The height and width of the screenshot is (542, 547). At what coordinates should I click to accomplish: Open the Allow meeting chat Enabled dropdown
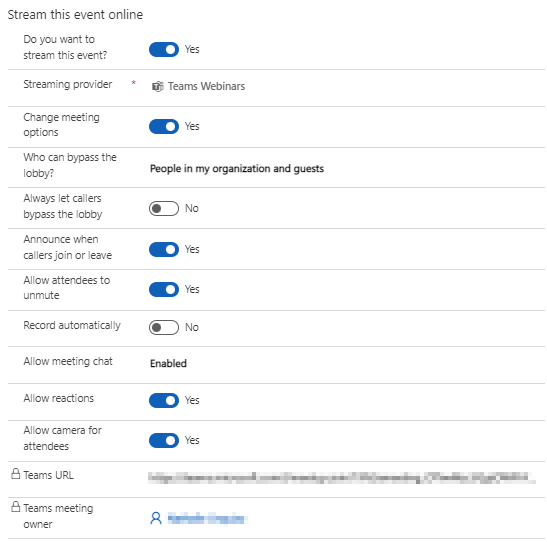click(168, 363)
